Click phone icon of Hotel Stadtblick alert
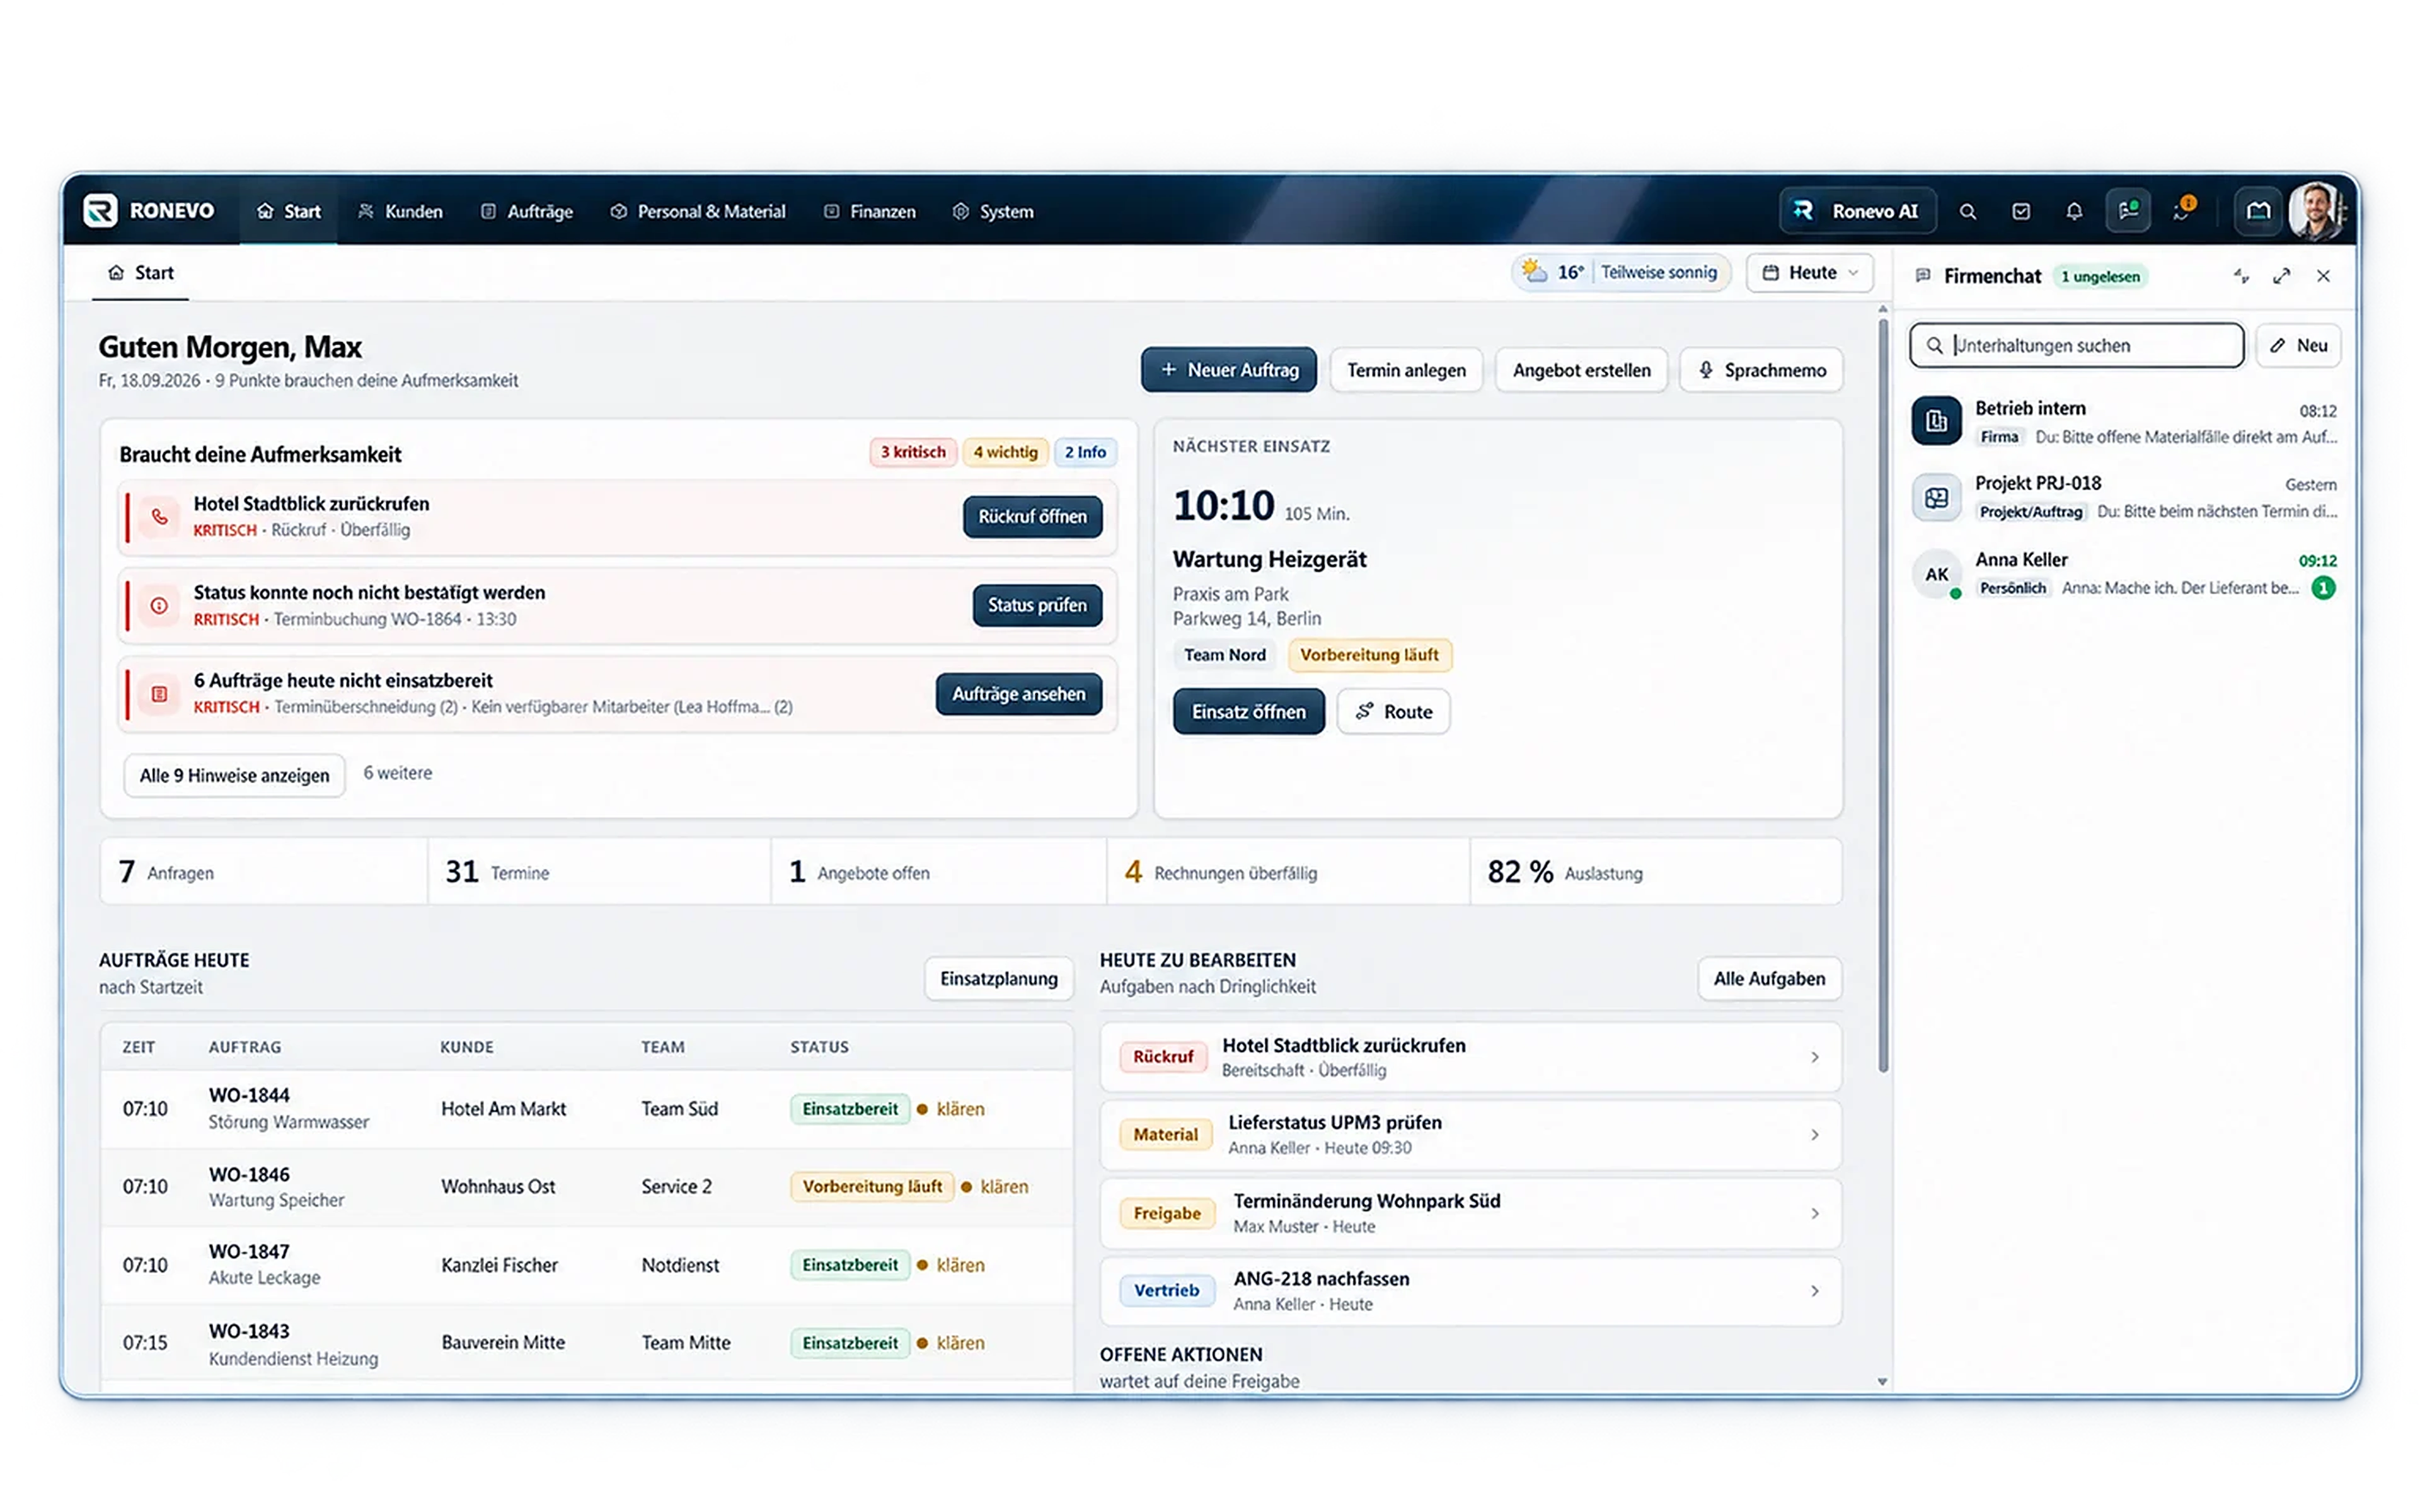 [x=159, y=517]
